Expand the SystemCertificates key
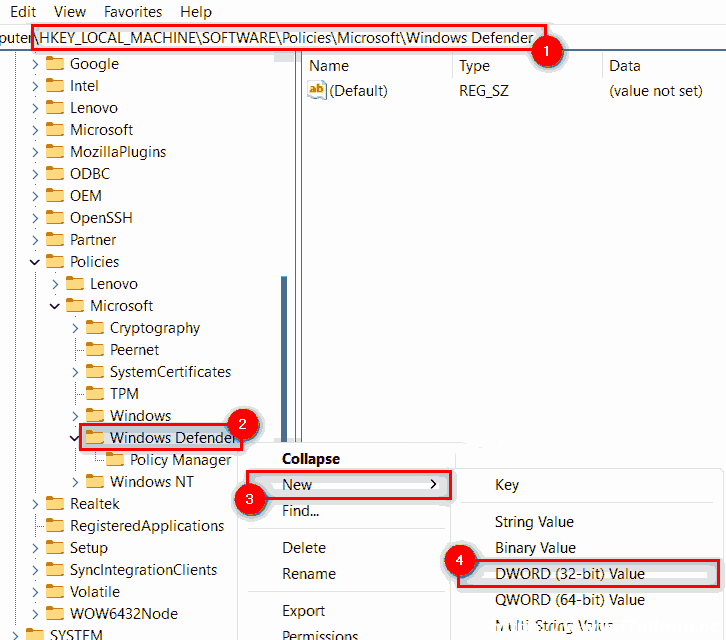The width and height of the screenshot is (726, 640). (75, 372)
